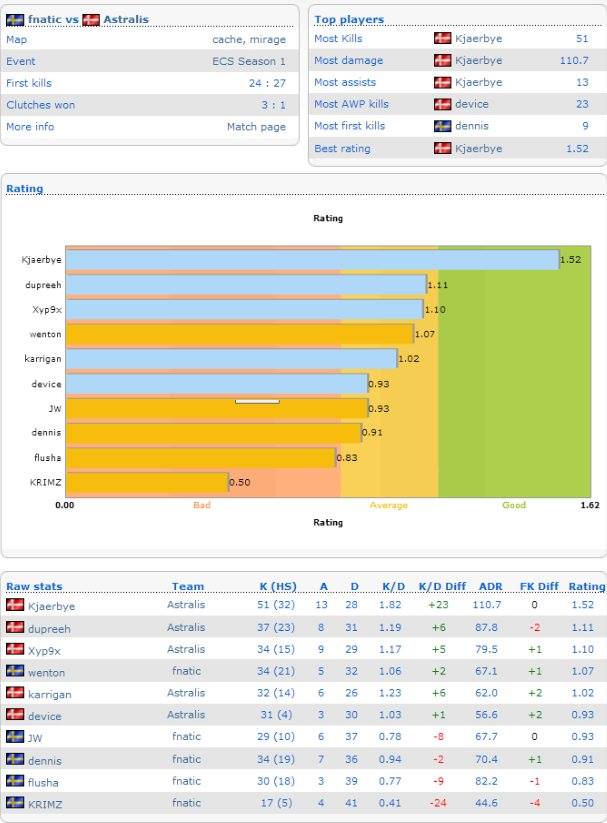Click the flag icon in Best rating row
This screenshot has width=607, height=823.
(443, 149)
